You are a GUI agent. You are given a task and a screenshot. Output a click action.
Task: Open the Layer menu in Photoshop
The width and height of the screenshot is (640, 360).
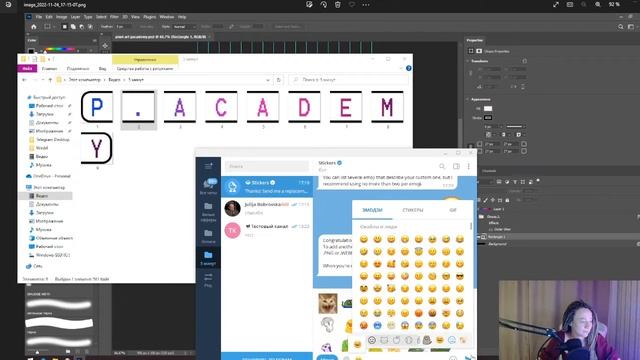click(x=76, y=17)
